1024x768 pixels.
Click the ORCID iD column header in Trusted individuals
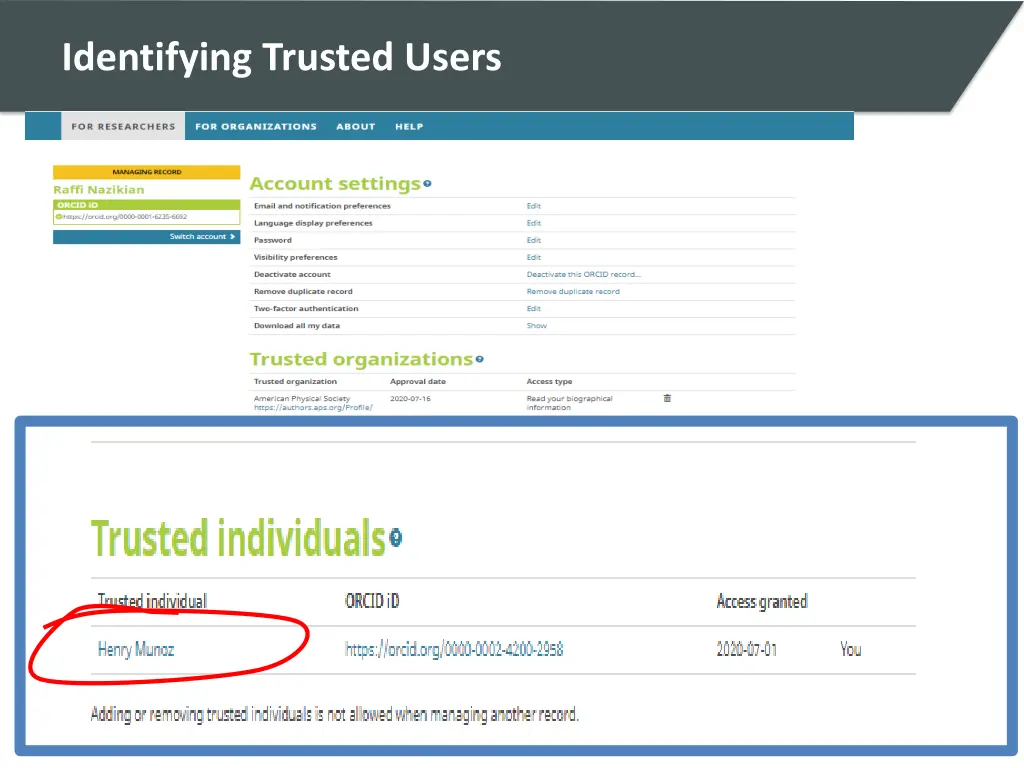click(372, 601)
